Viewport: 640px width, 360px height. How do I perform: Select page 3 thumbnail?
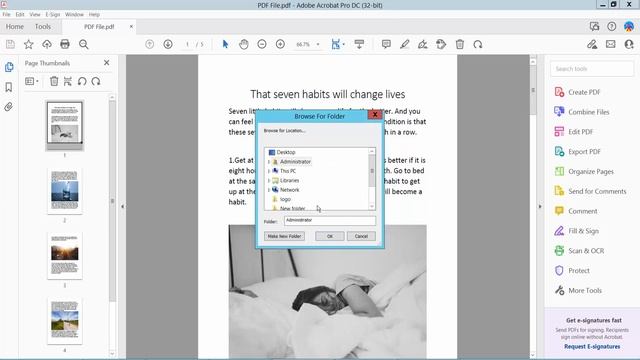[x=64, y=256]
